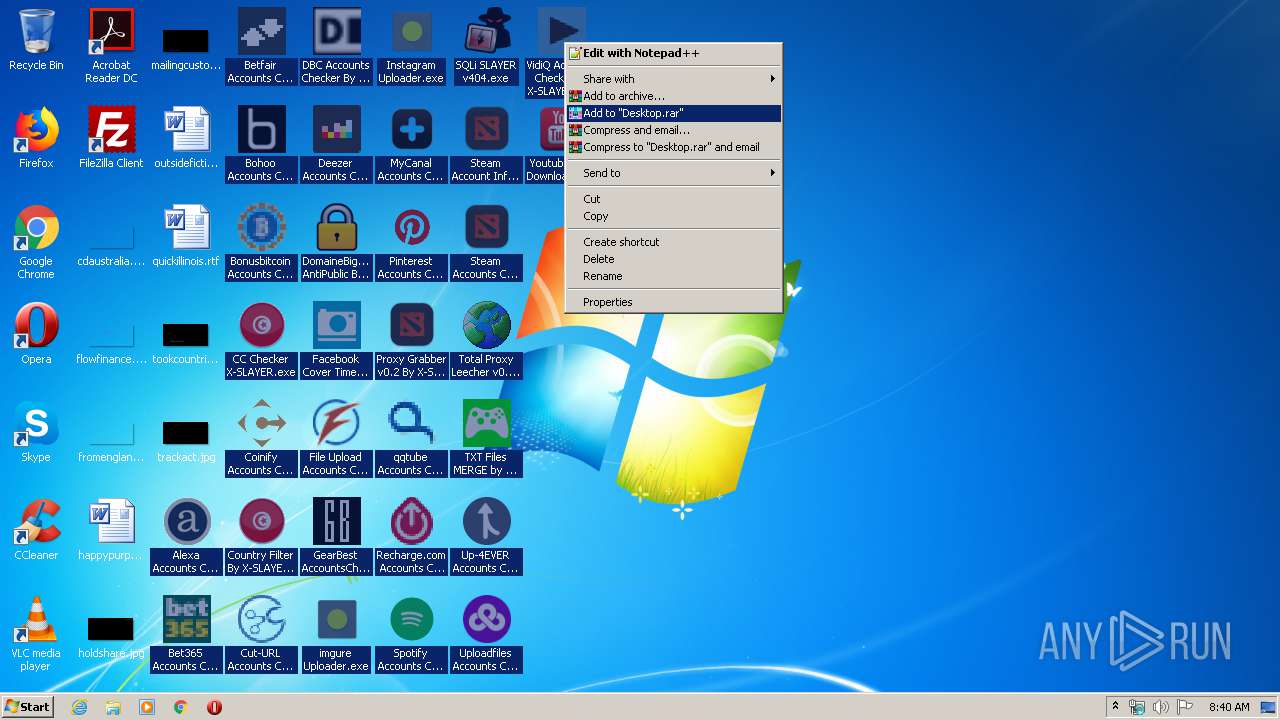This screenshot has height=720, width=1280.
Task: Open the Firefox desktop shortcut
Action: pos(36,138)
